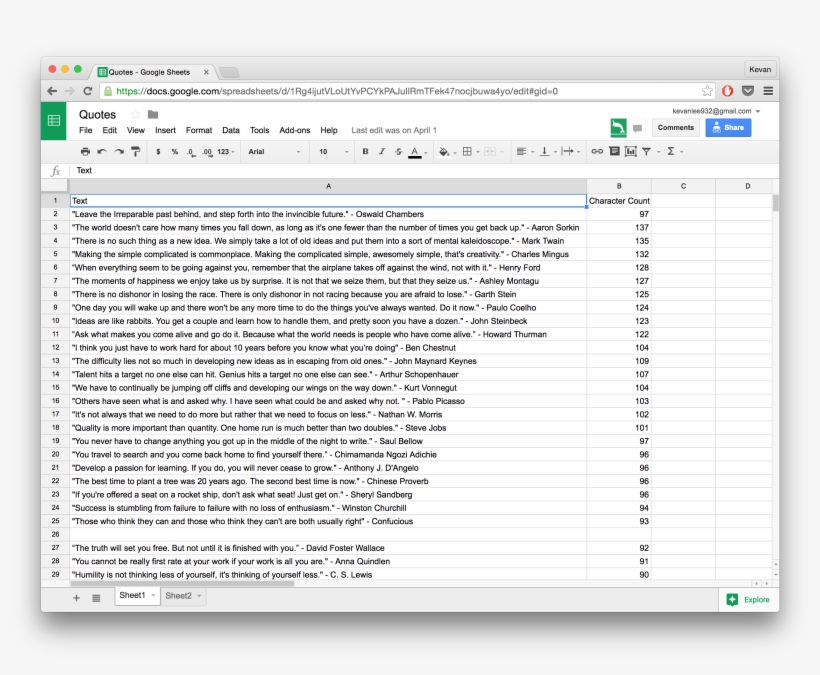Open the Add-ons menu
820x675 pixels.
click(x=294, y=130)
